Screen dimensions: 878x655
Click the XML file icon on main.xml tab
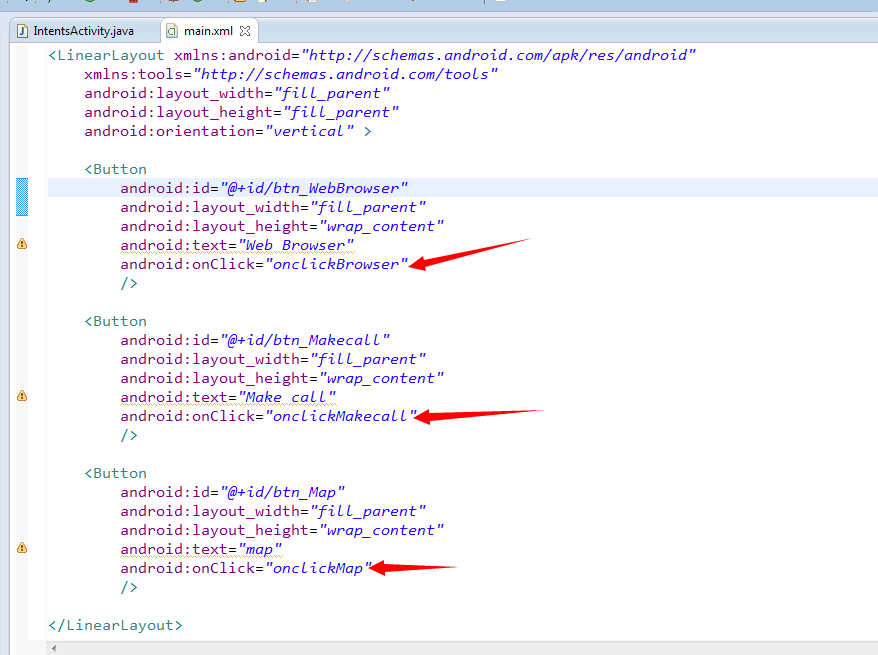[x=172, y=31]
